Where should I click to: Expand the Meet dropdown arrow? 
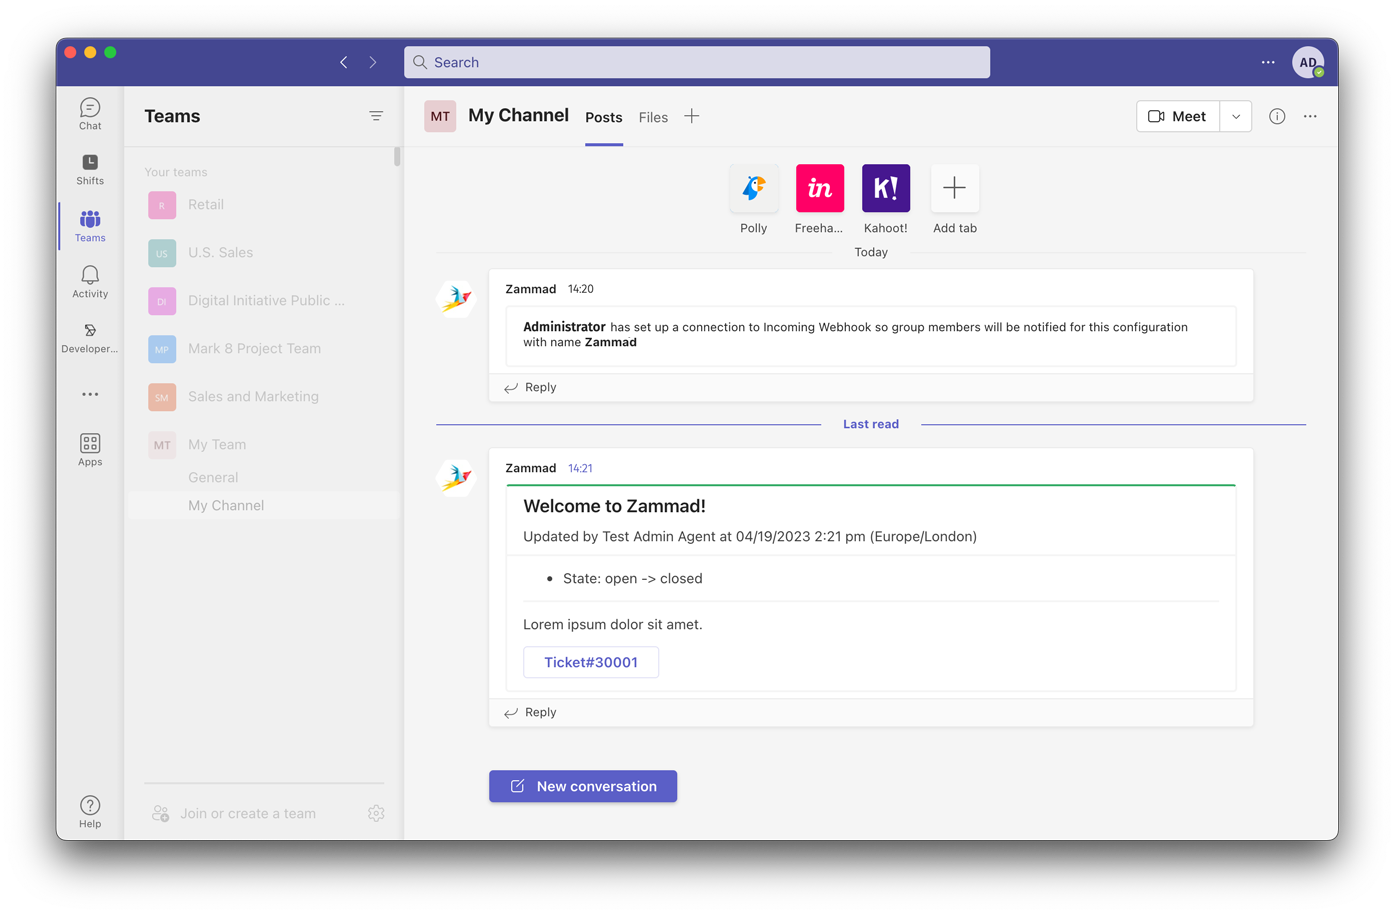pos(1236,116)
